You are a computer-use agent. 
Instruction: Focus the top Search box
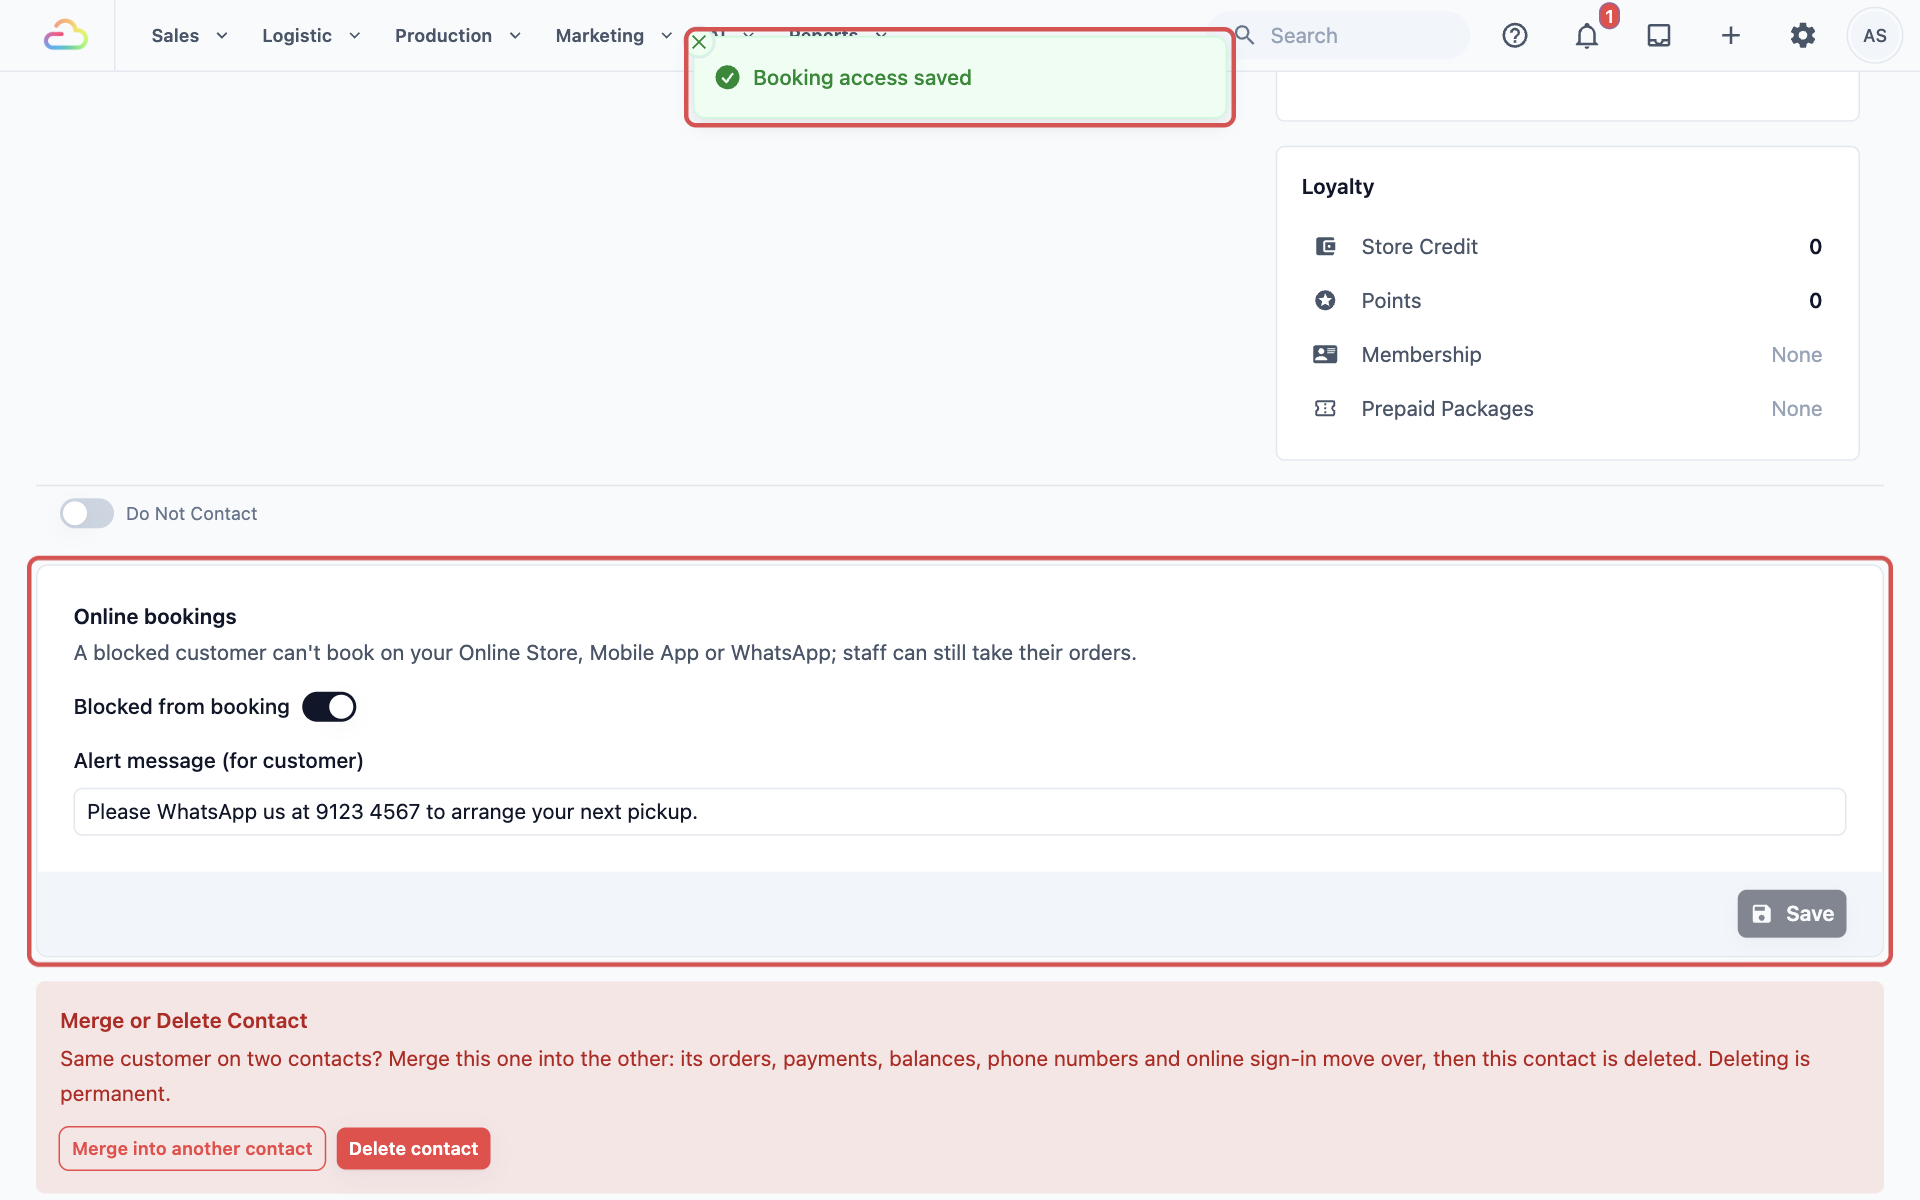point(1340,36)
